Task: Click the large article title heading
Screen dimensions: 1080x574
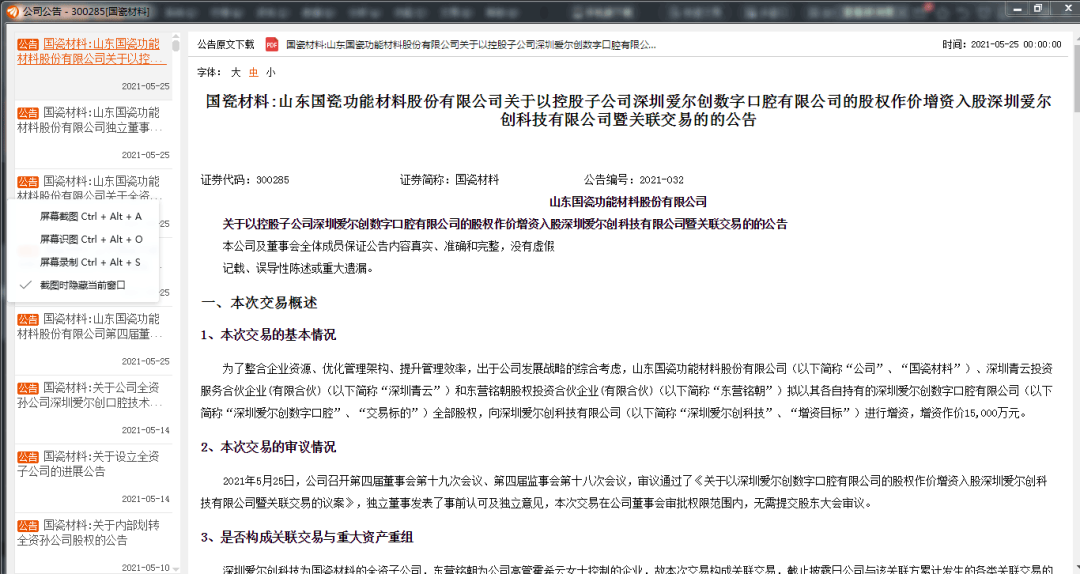Action: coord(628,110)
